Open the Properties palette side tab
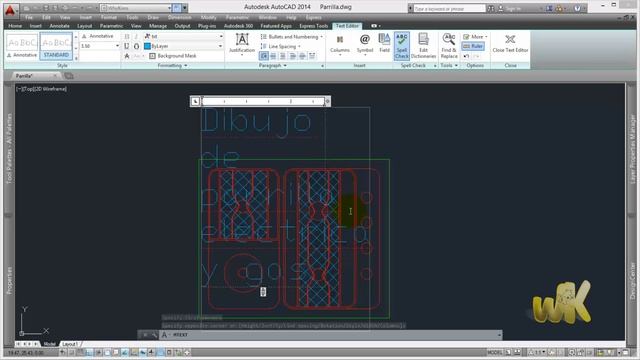Viewport: 640px width, 360px height. pyautogui.click(x=9, y=280)
